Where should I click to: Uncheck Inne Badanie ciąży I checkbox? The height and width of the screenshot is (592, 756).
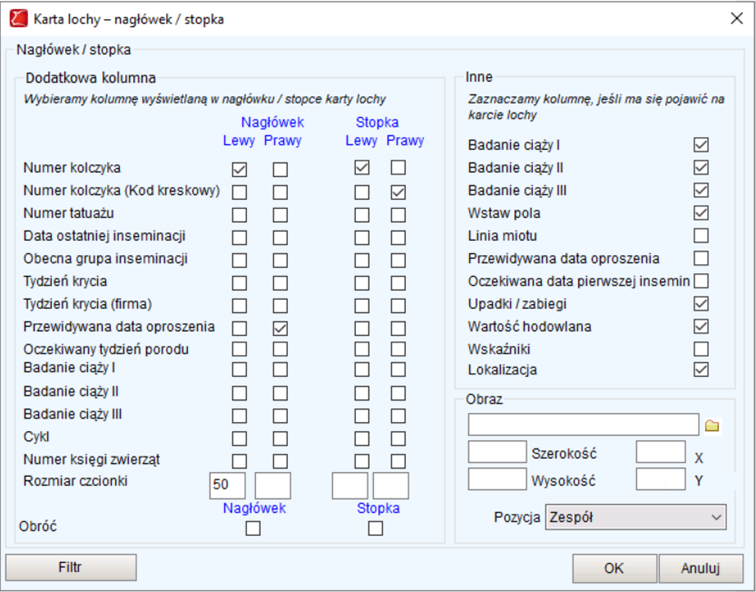701,144
